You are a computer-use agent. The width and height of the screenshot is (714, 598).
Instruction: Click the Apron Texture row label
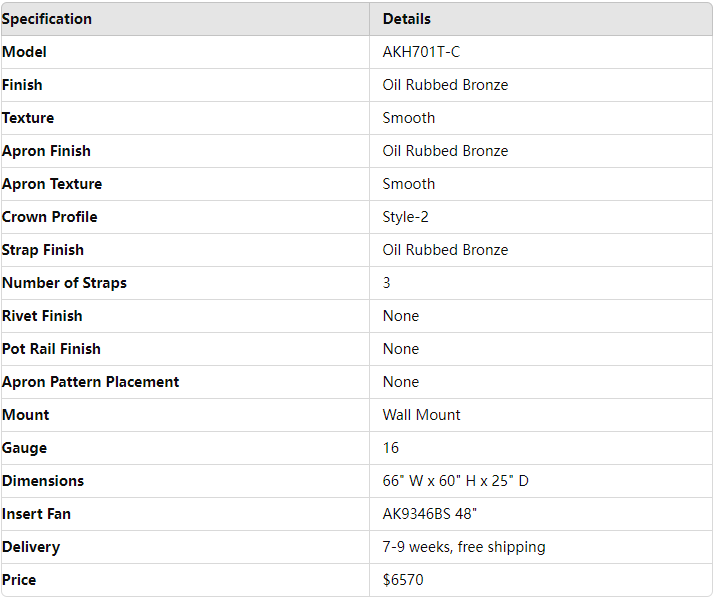(52, 184)
